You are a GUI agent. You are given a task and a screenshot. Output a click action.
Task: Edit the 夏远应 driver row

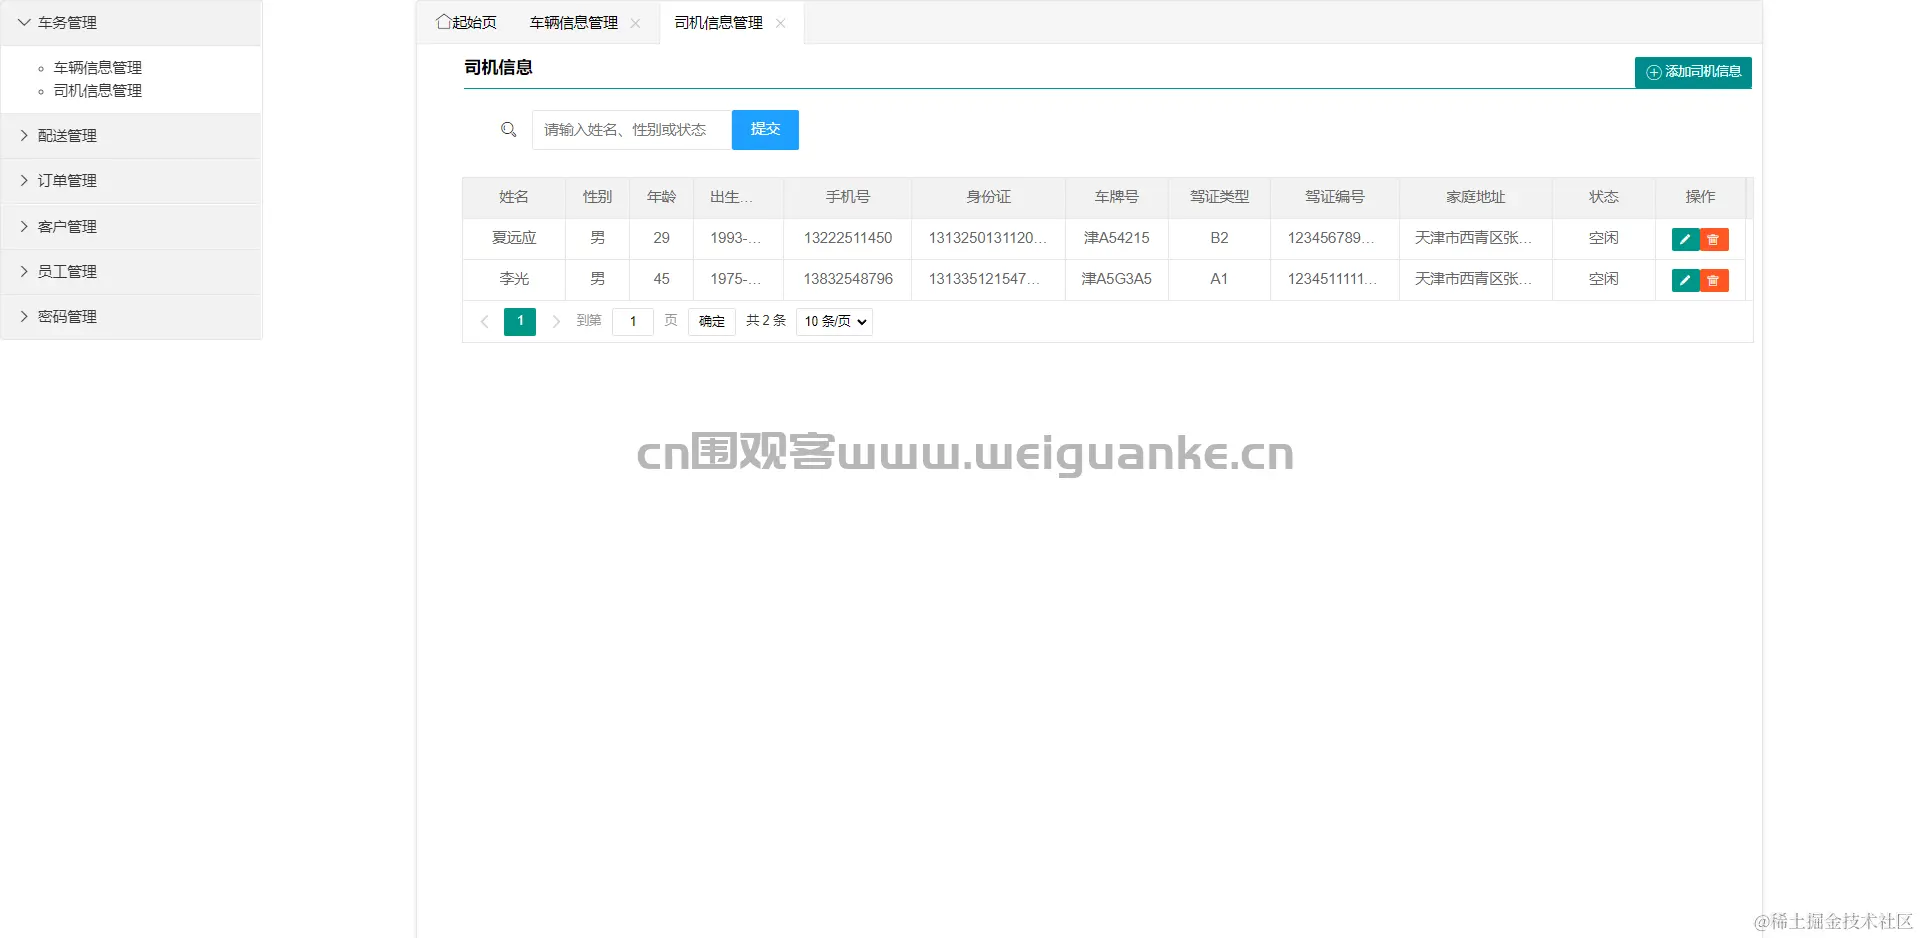(x=1685, y=239)
